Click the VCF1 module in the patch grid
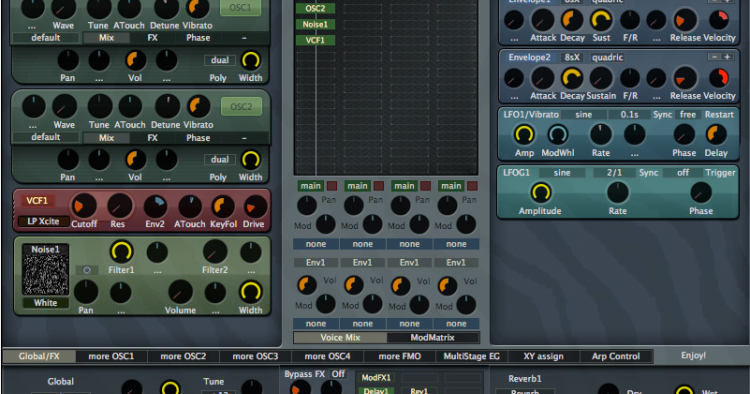The width and height of the screenshot is (750, 394). pyautogui.click(x=315, y=40)
